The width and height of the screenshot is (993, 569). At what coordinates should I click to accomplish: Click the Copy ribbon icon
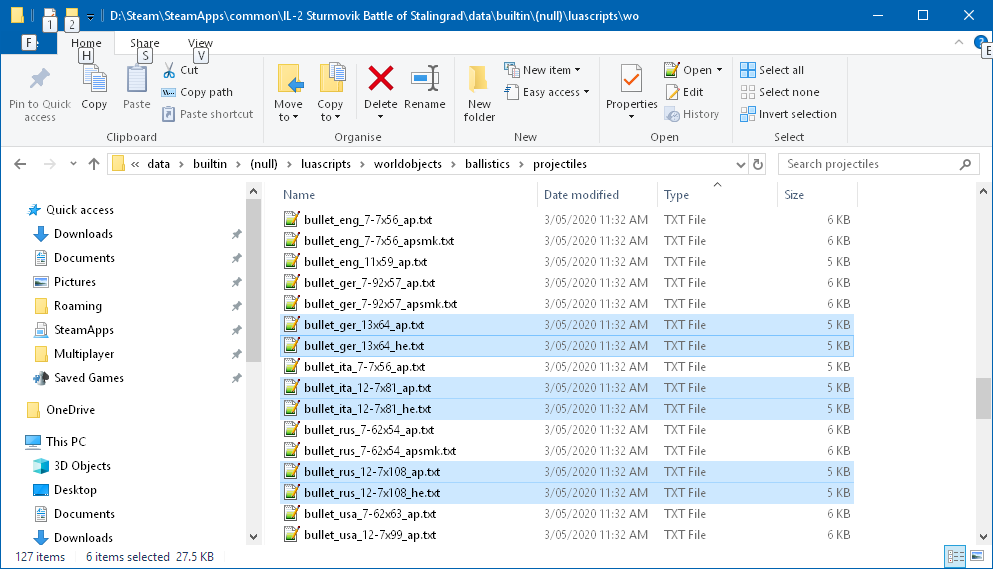click(x=94, y=79)
